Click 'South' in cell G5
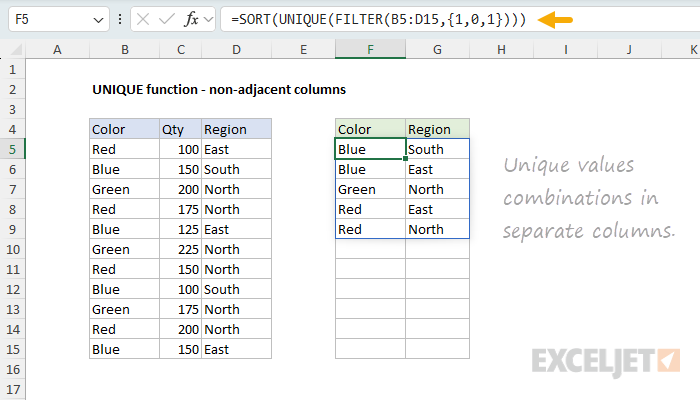The image size is (700, 400). pos(438,149)
